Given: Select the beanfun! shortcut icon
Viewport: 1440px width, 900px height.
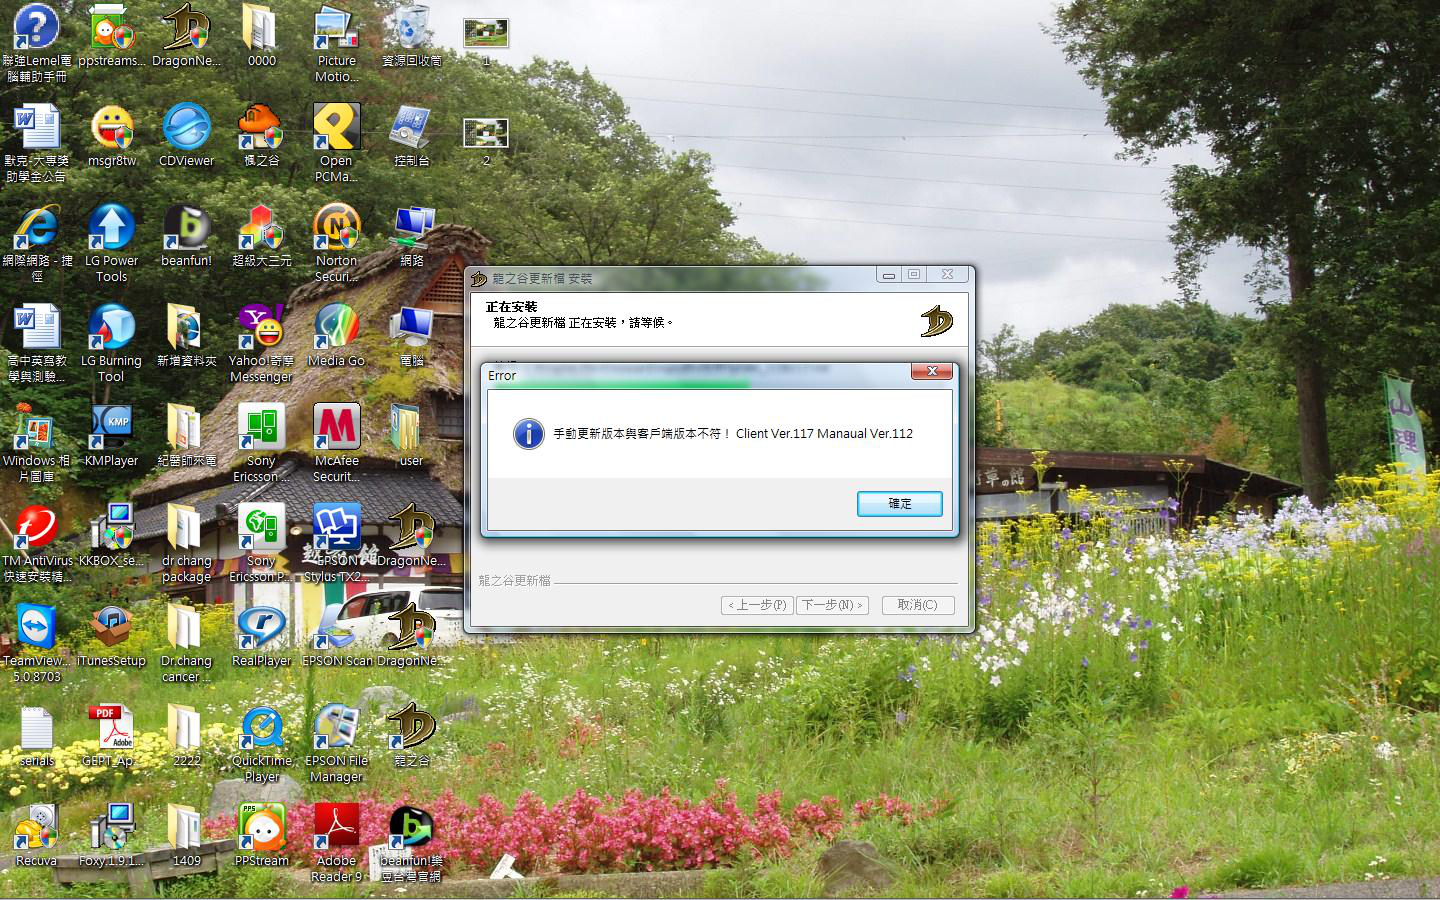Looking at the screenshot, I should pos(186,236).
